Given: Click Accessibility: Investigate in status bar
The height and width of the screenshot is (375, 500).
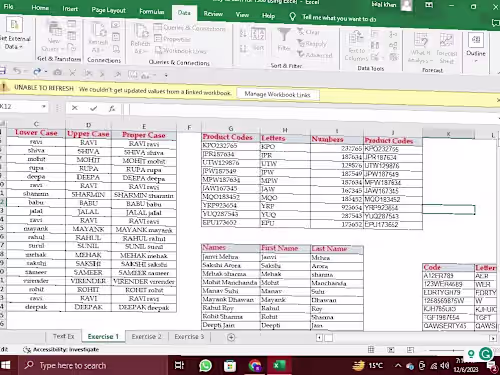Looking at the screenshot, I should (x=61, y=349).
